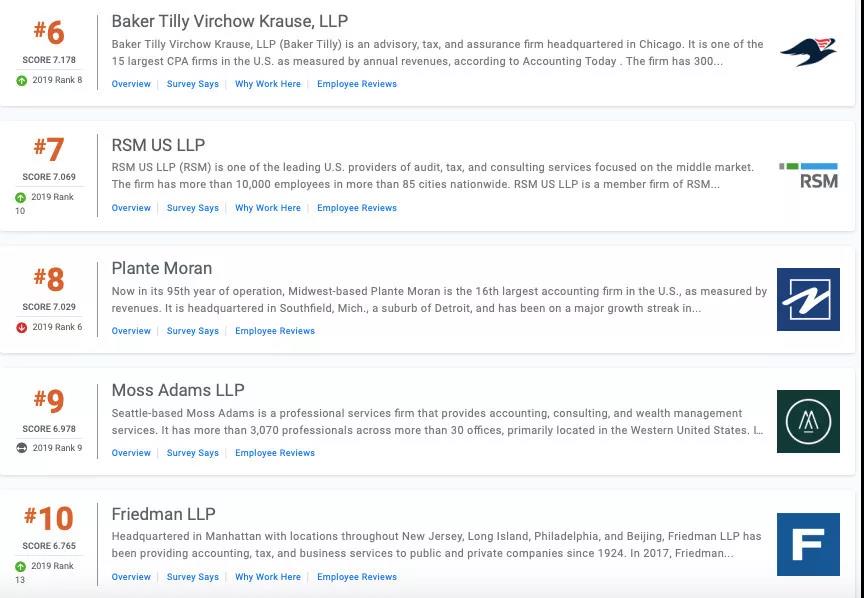This screenshot has width=864, height=598.
Task: Click the Moss Adams LLP heading
Action: 178,390
